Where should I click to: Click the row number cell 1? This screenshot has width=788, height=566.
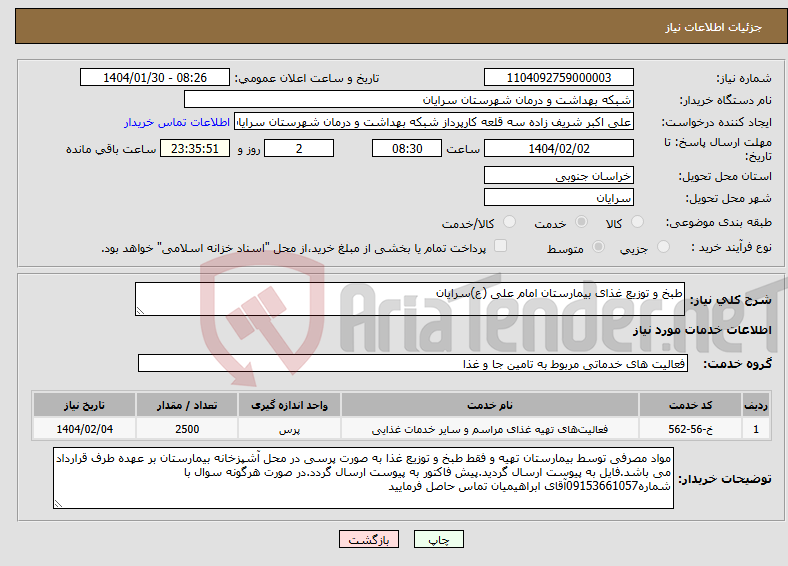756,429
